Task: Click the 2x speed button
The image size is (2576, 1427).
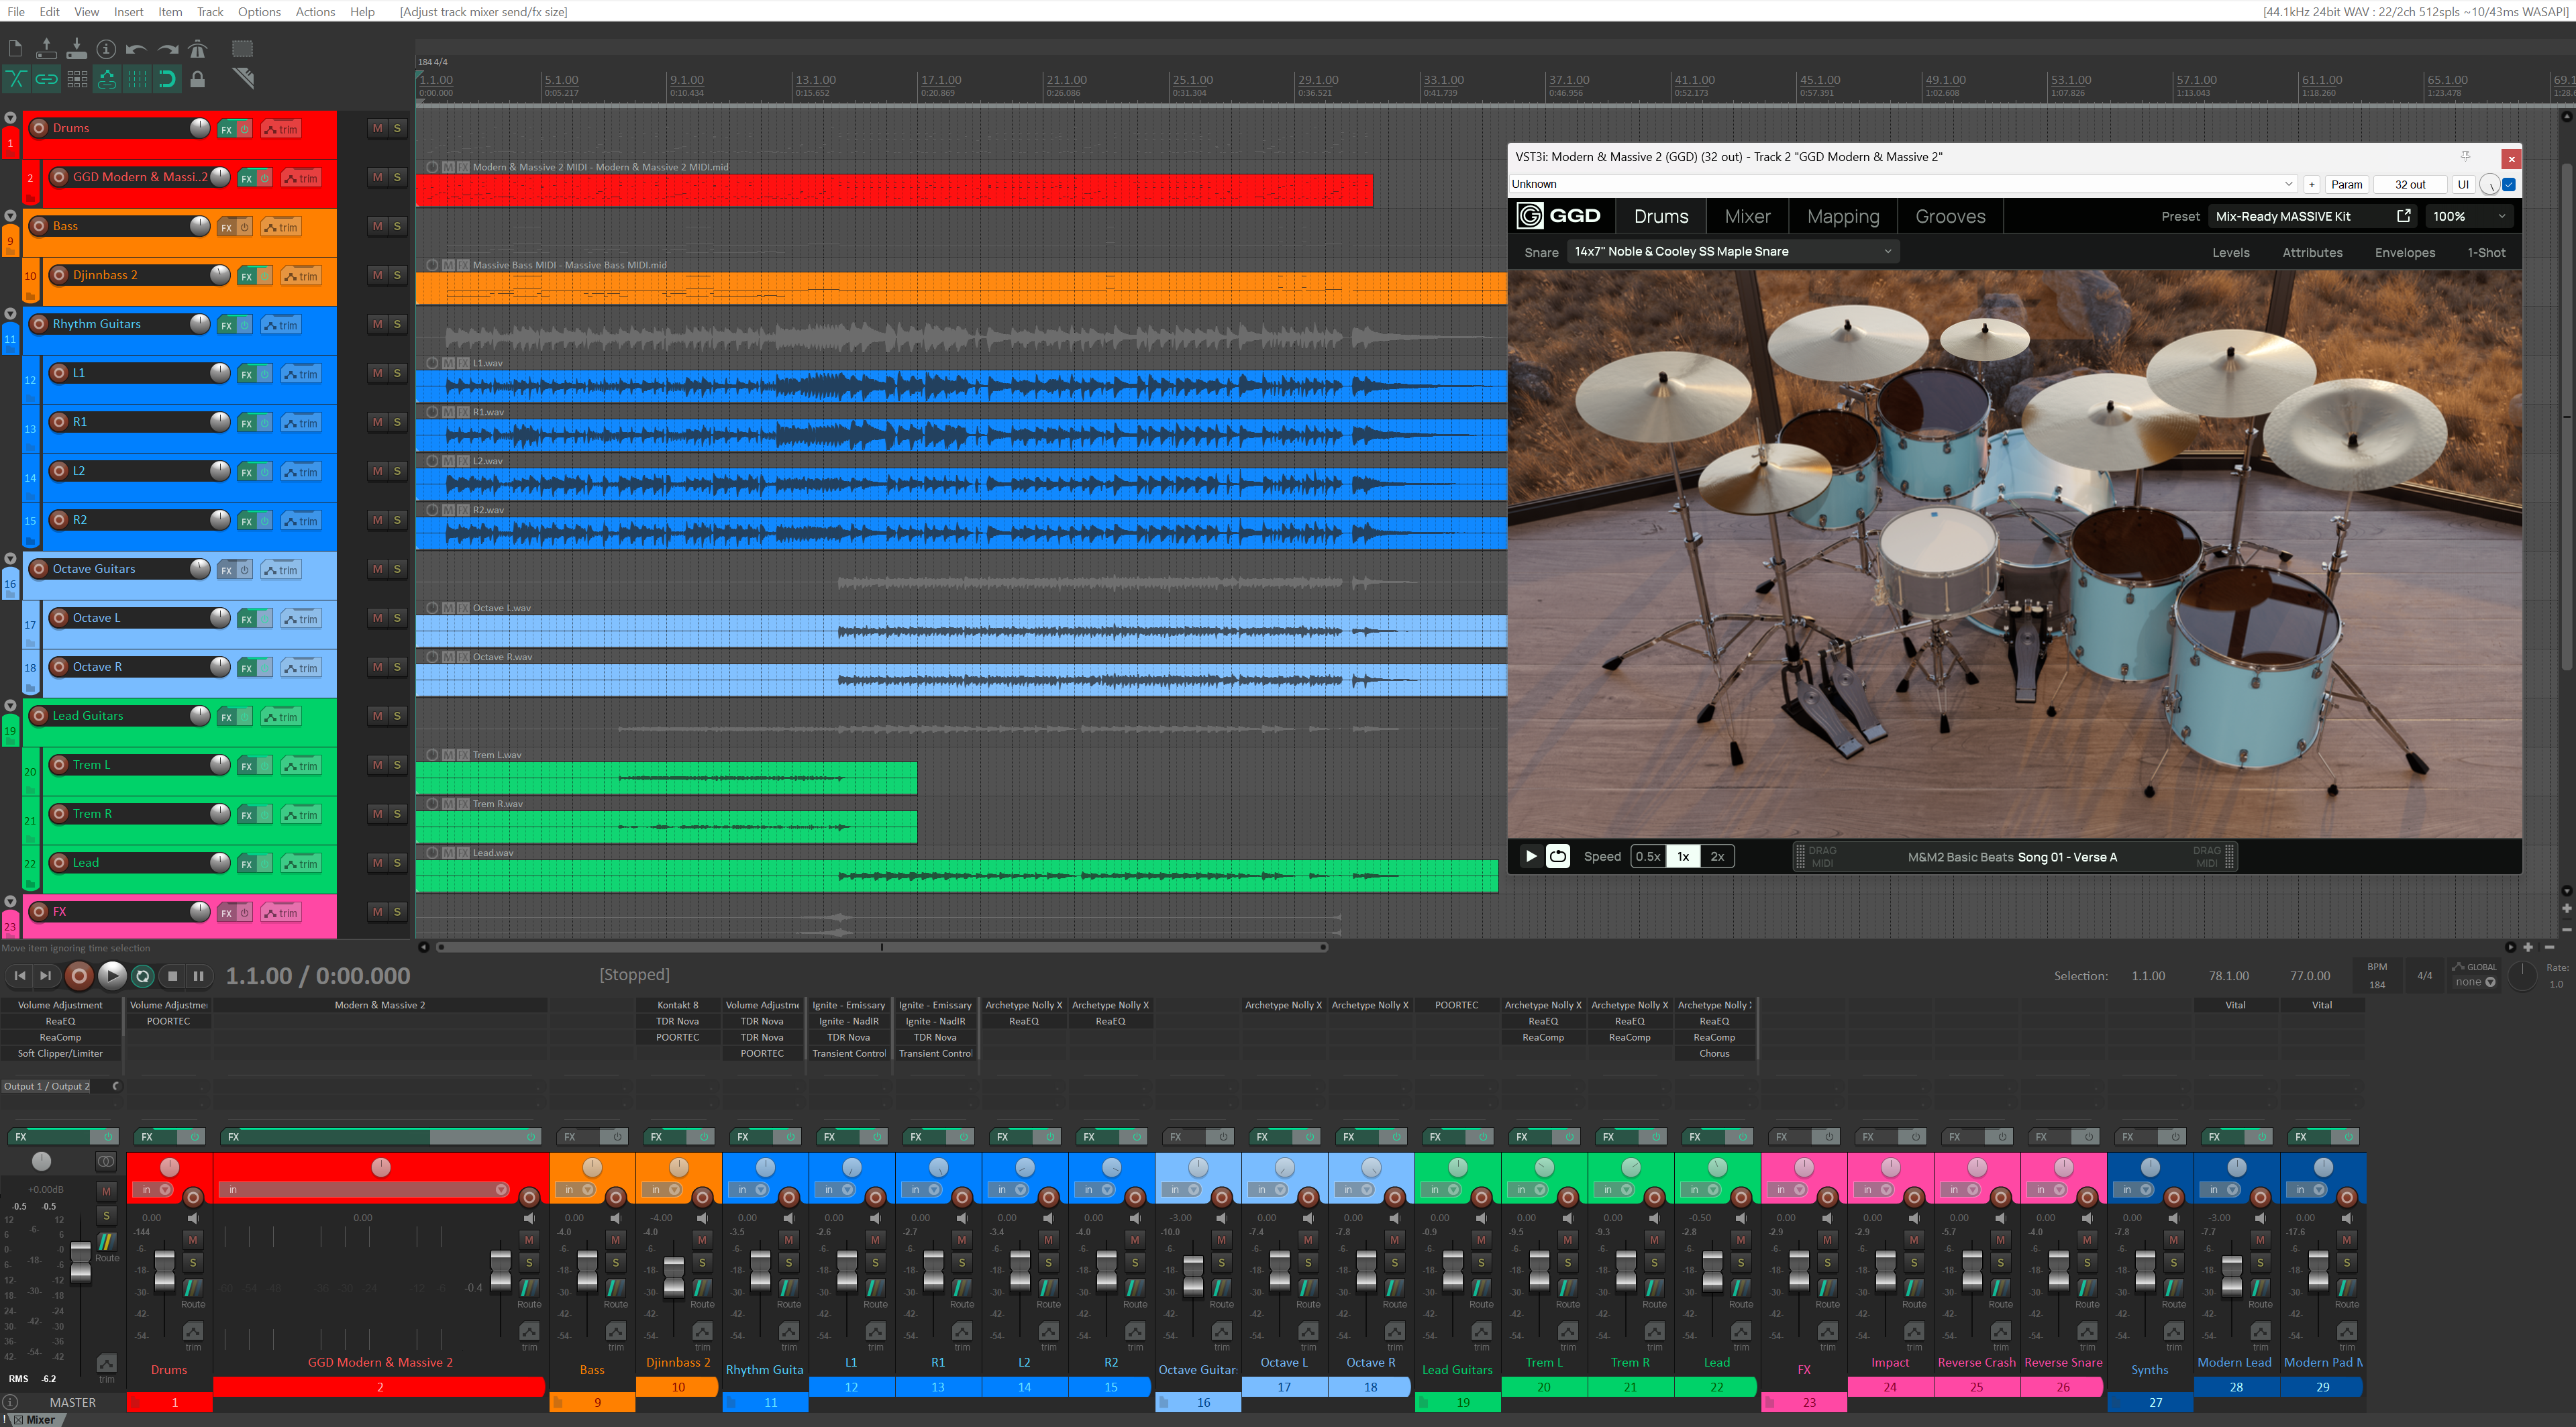Action: (x=1717, y=856)
